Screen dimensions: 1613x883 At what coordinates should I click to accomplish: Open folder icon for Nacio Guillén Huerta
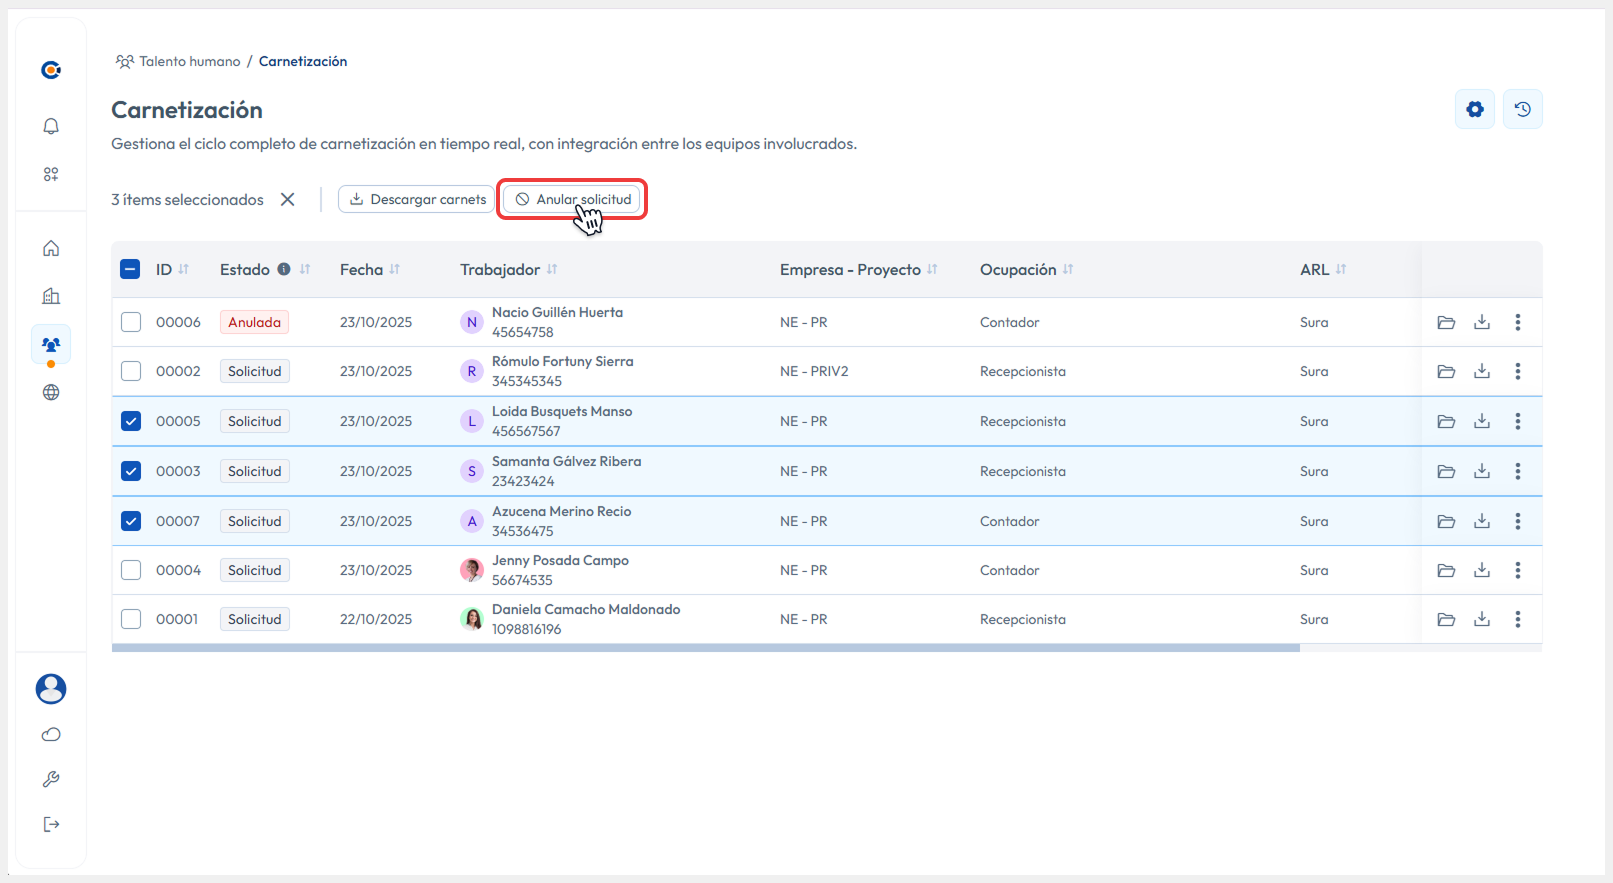[x=1445, y=322]
